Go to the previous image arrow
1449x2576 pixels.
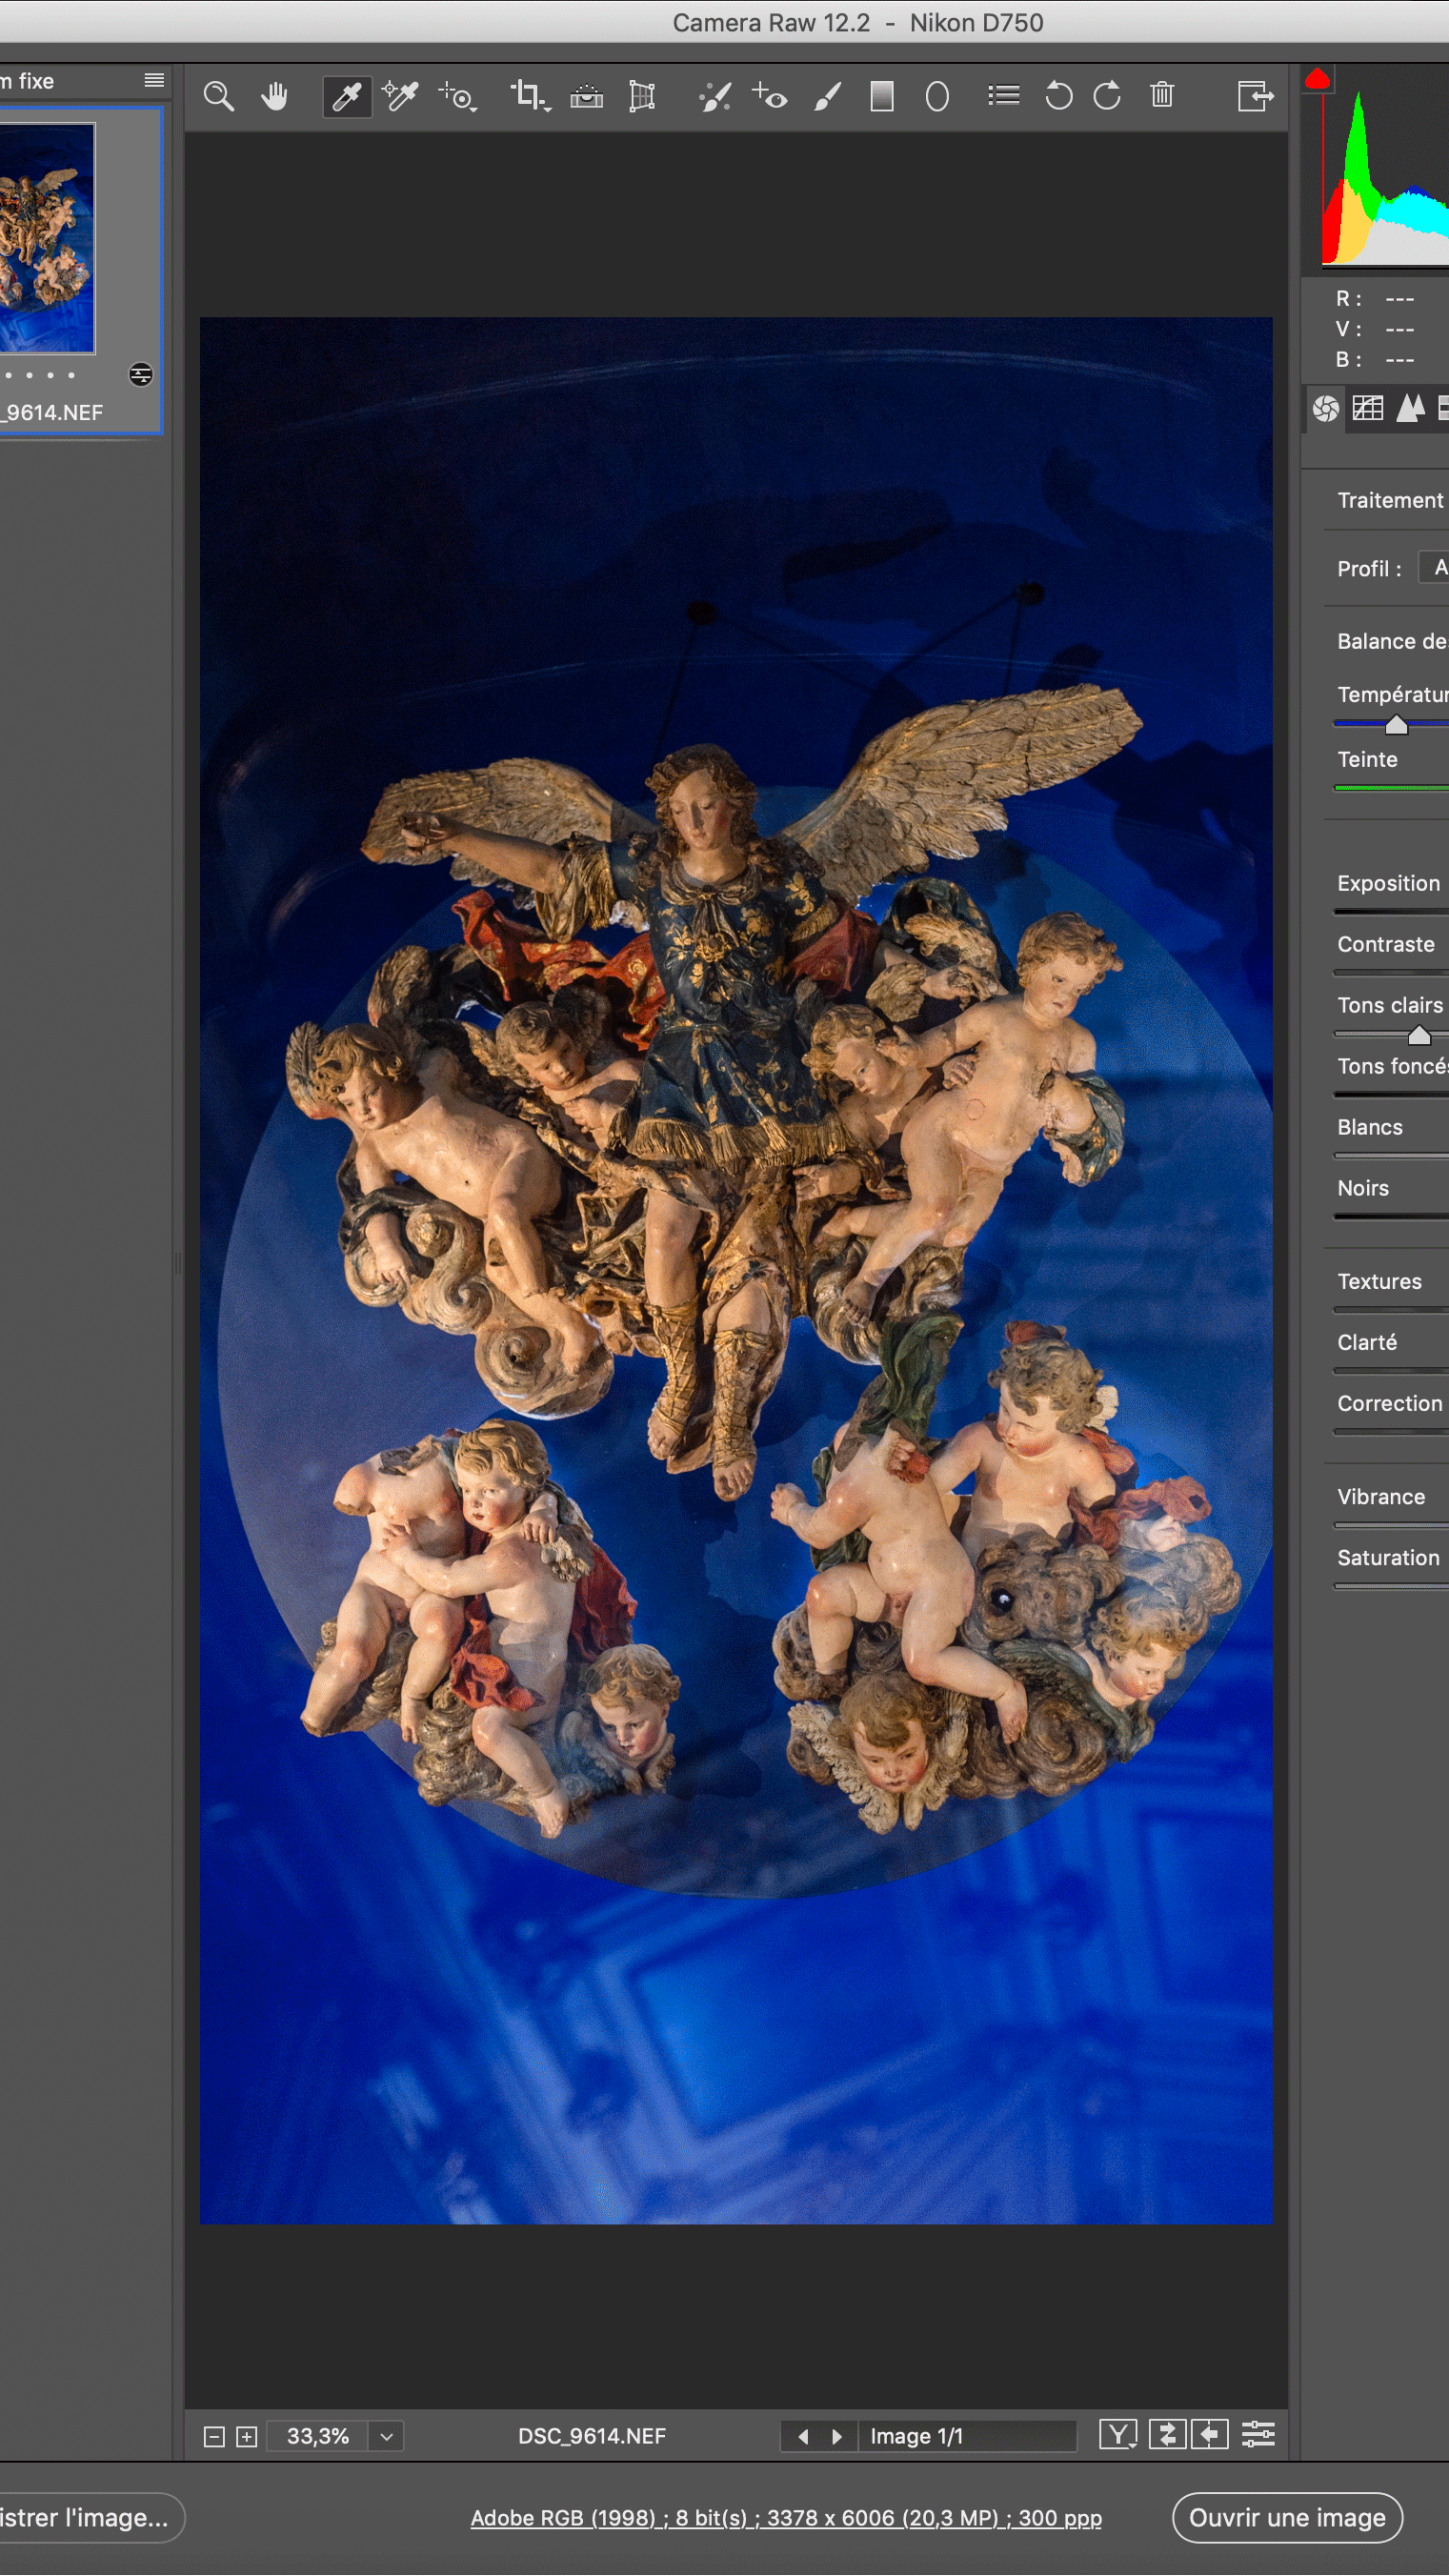(x=803, y=2437)
